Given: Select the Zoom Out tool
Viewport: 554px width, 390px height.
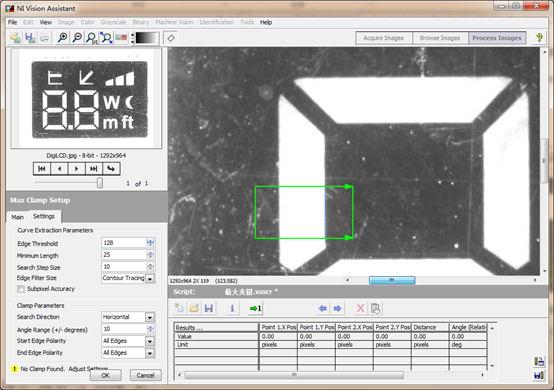Looking at the screenshot, I should [77, 38].
